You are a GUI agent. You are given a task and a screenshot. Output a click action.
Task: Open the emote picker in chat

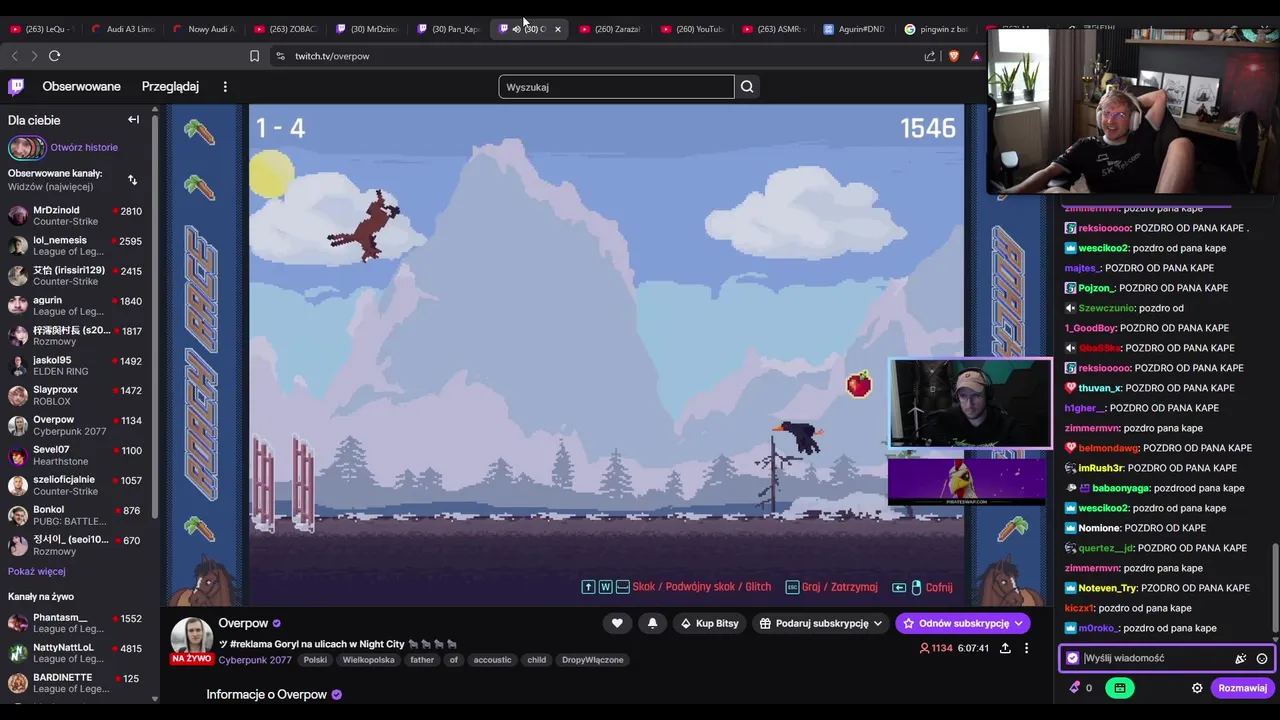coord(1262,658)
